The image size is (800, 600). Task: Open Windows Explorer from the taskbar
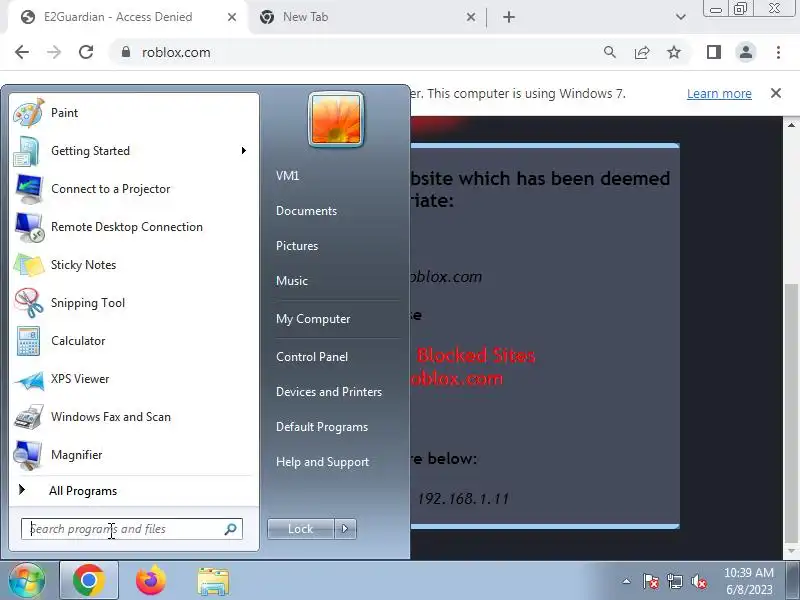tap(213, 581)
